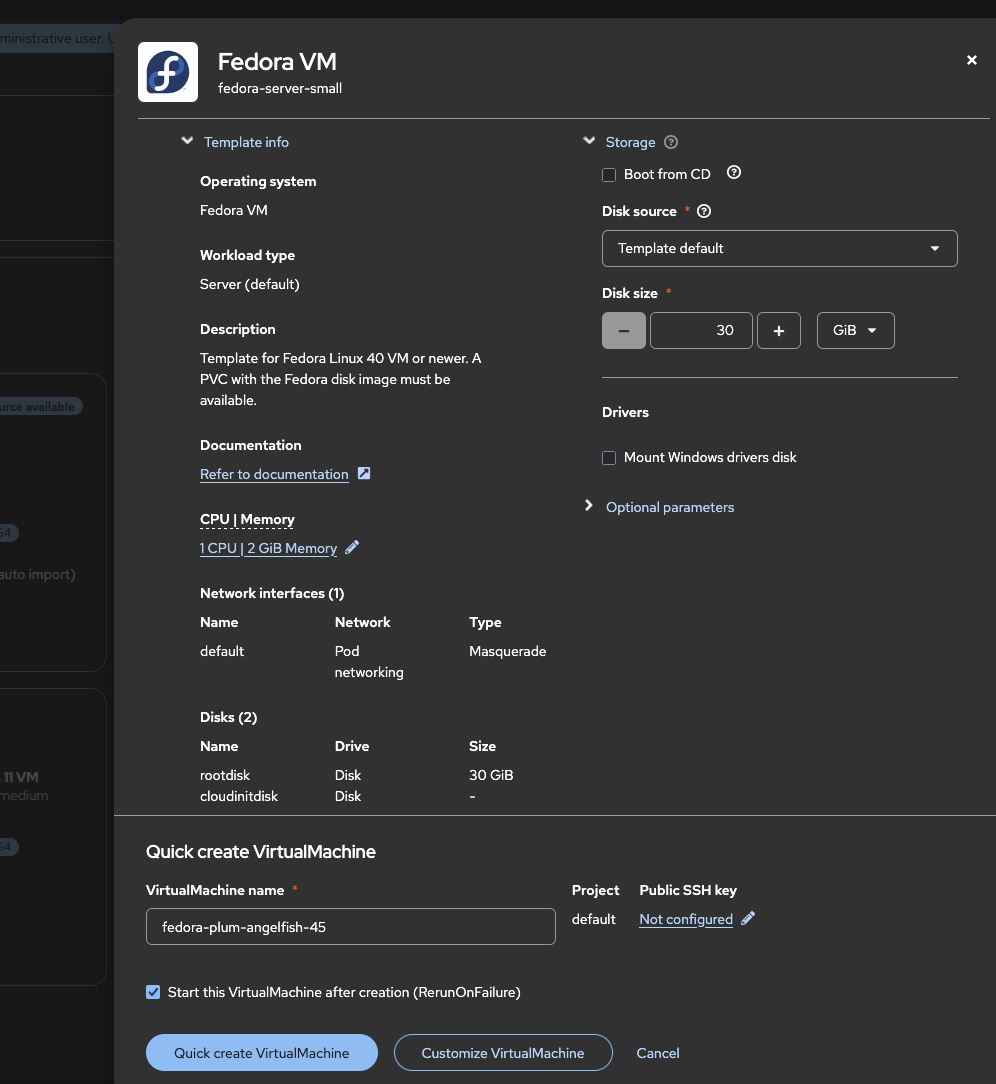Screen dimensions: 996x1084
Task: Open the GiB unit dropdown
Action: coord(856,330)
